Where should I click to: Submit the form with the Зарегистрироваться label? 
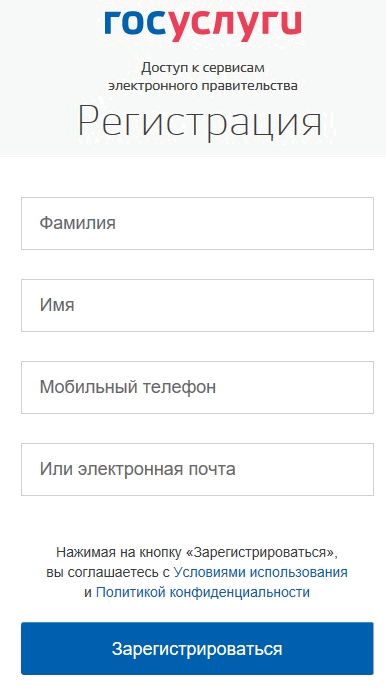click(x=197, y=649)
